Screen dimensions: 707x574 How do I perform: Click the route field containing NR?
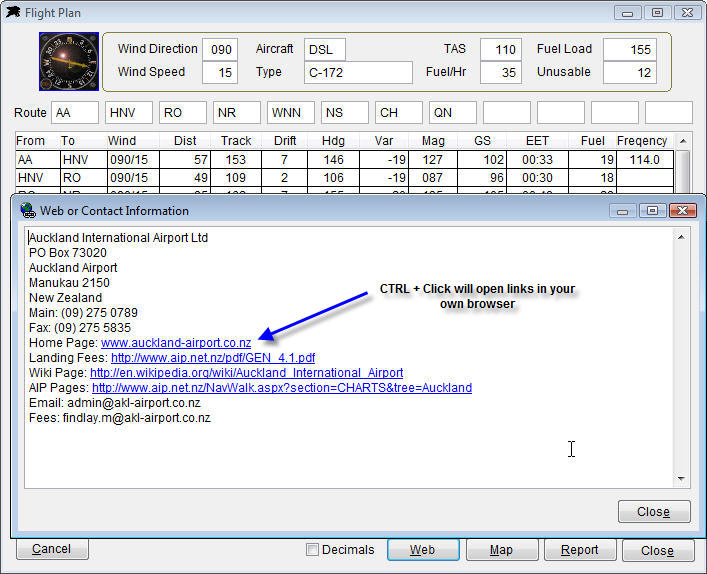237,112
